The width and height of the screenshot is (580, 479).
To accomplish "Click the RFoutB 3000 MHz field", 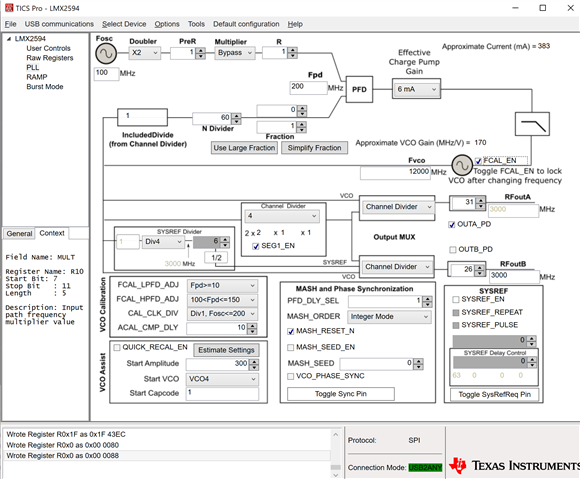I will [514, 276].
